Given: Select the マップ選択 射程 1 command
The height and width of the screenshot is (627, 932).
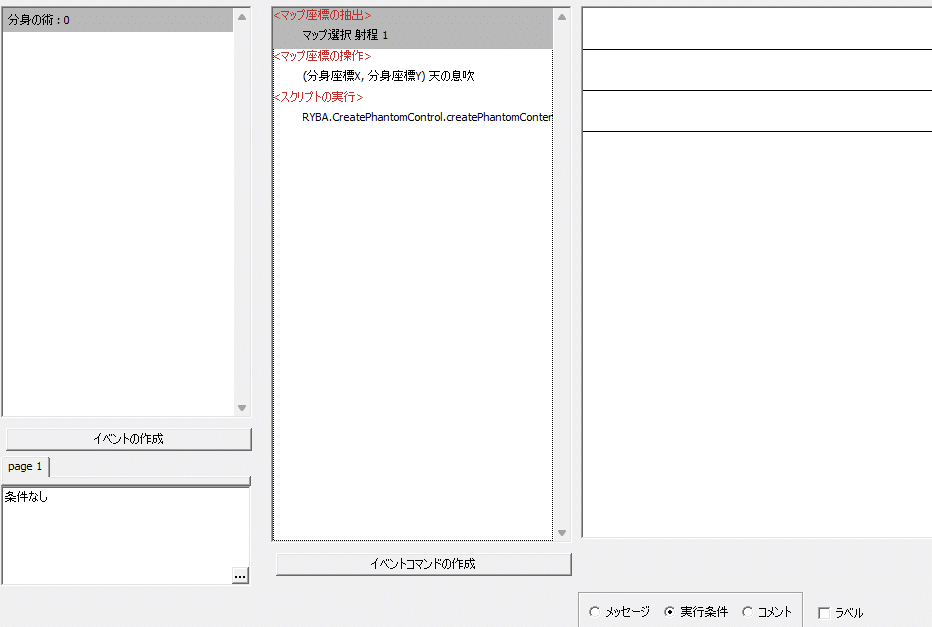Looking at the screenshot, I should tap(343, 33).
